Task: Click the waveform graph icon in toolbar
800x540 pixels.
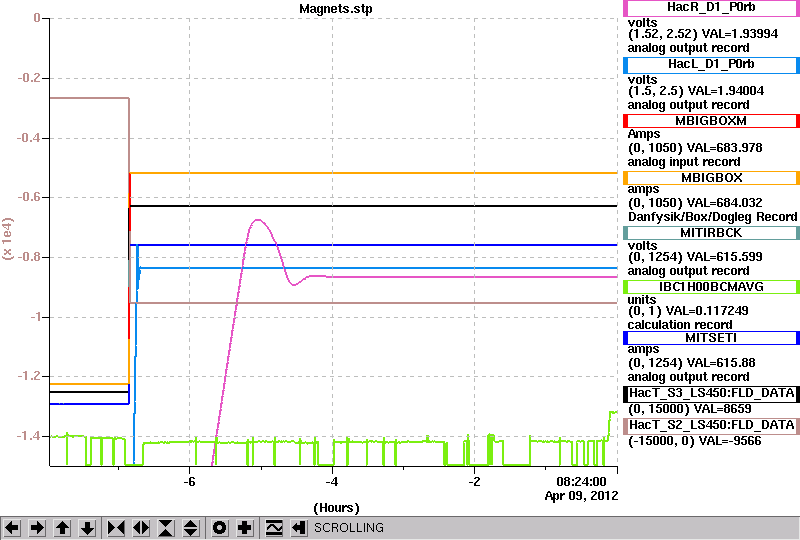Action: 274,528
